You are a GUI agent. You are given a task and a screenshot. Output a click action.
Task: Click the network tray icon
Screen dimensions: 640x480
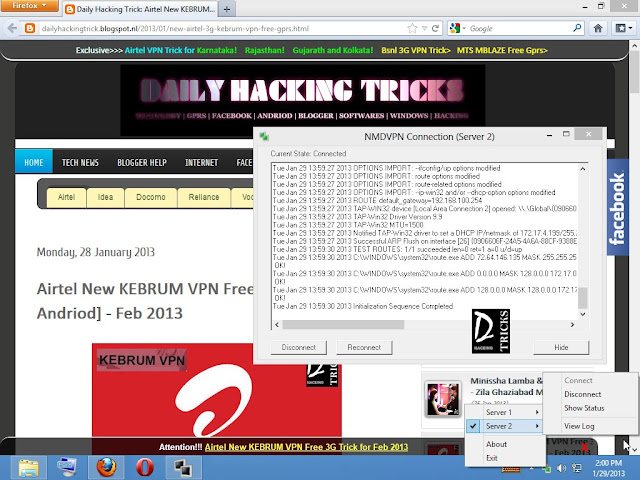[x=577, y=468]
